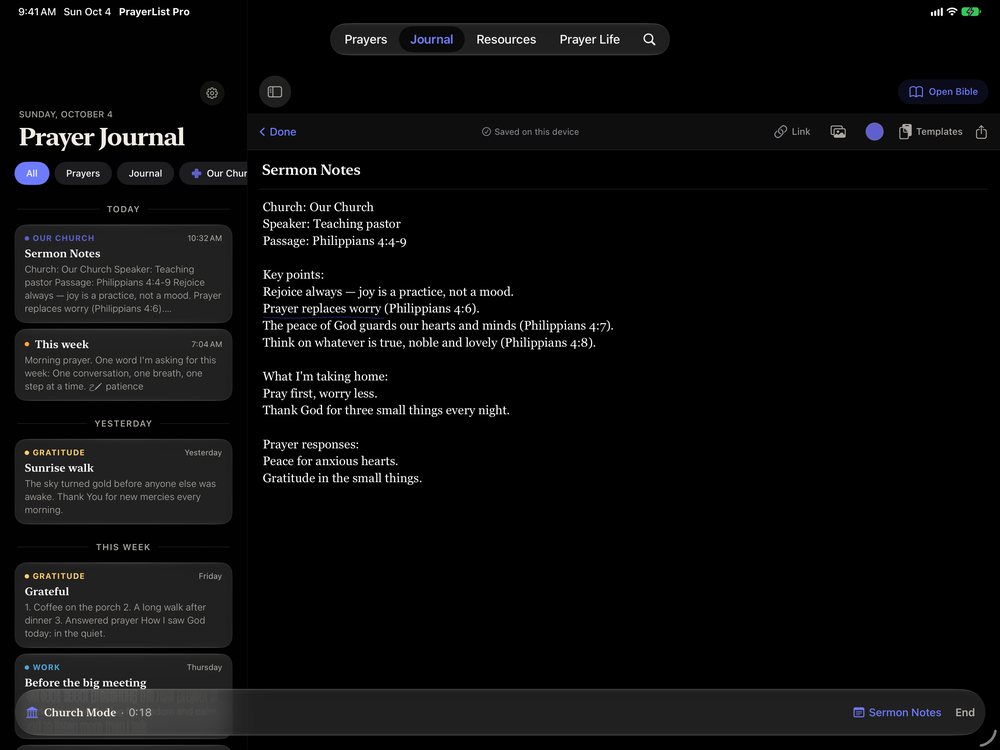Tap the Church Mode building icon
Image resolution: width=1000 pixels, height=750 pixels.
pos(33,712)
